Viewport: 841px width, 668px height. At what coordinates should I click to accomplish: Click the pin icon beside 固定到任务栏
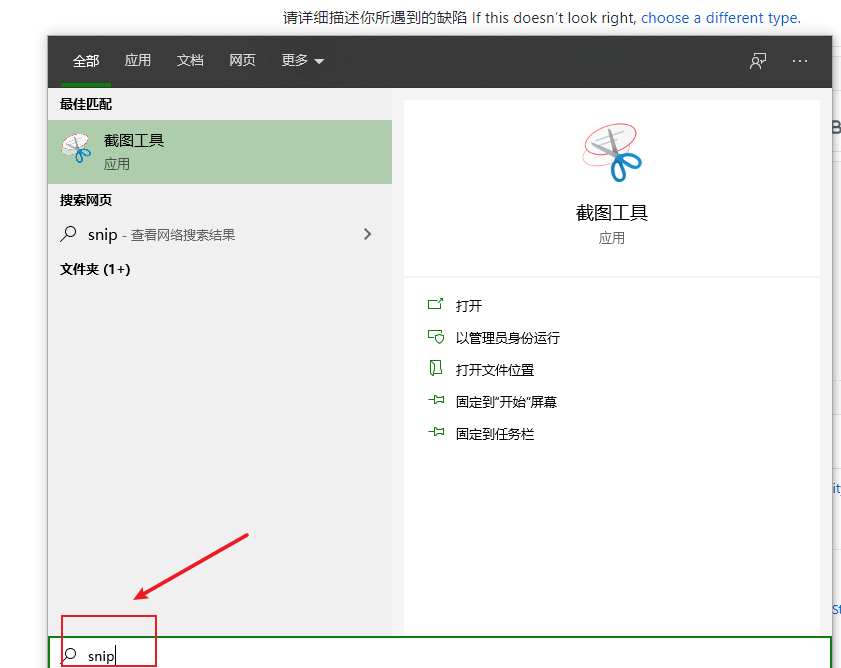436,433
